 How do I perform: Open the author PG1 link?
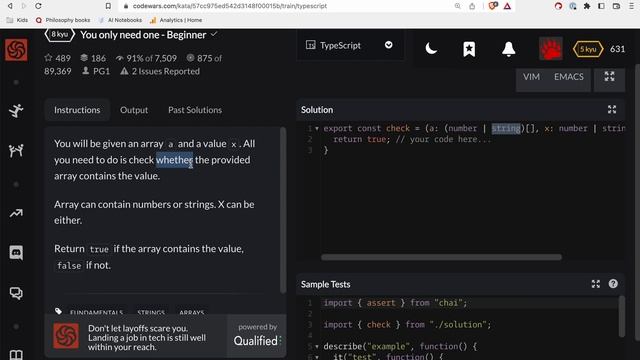coord(96,71)
